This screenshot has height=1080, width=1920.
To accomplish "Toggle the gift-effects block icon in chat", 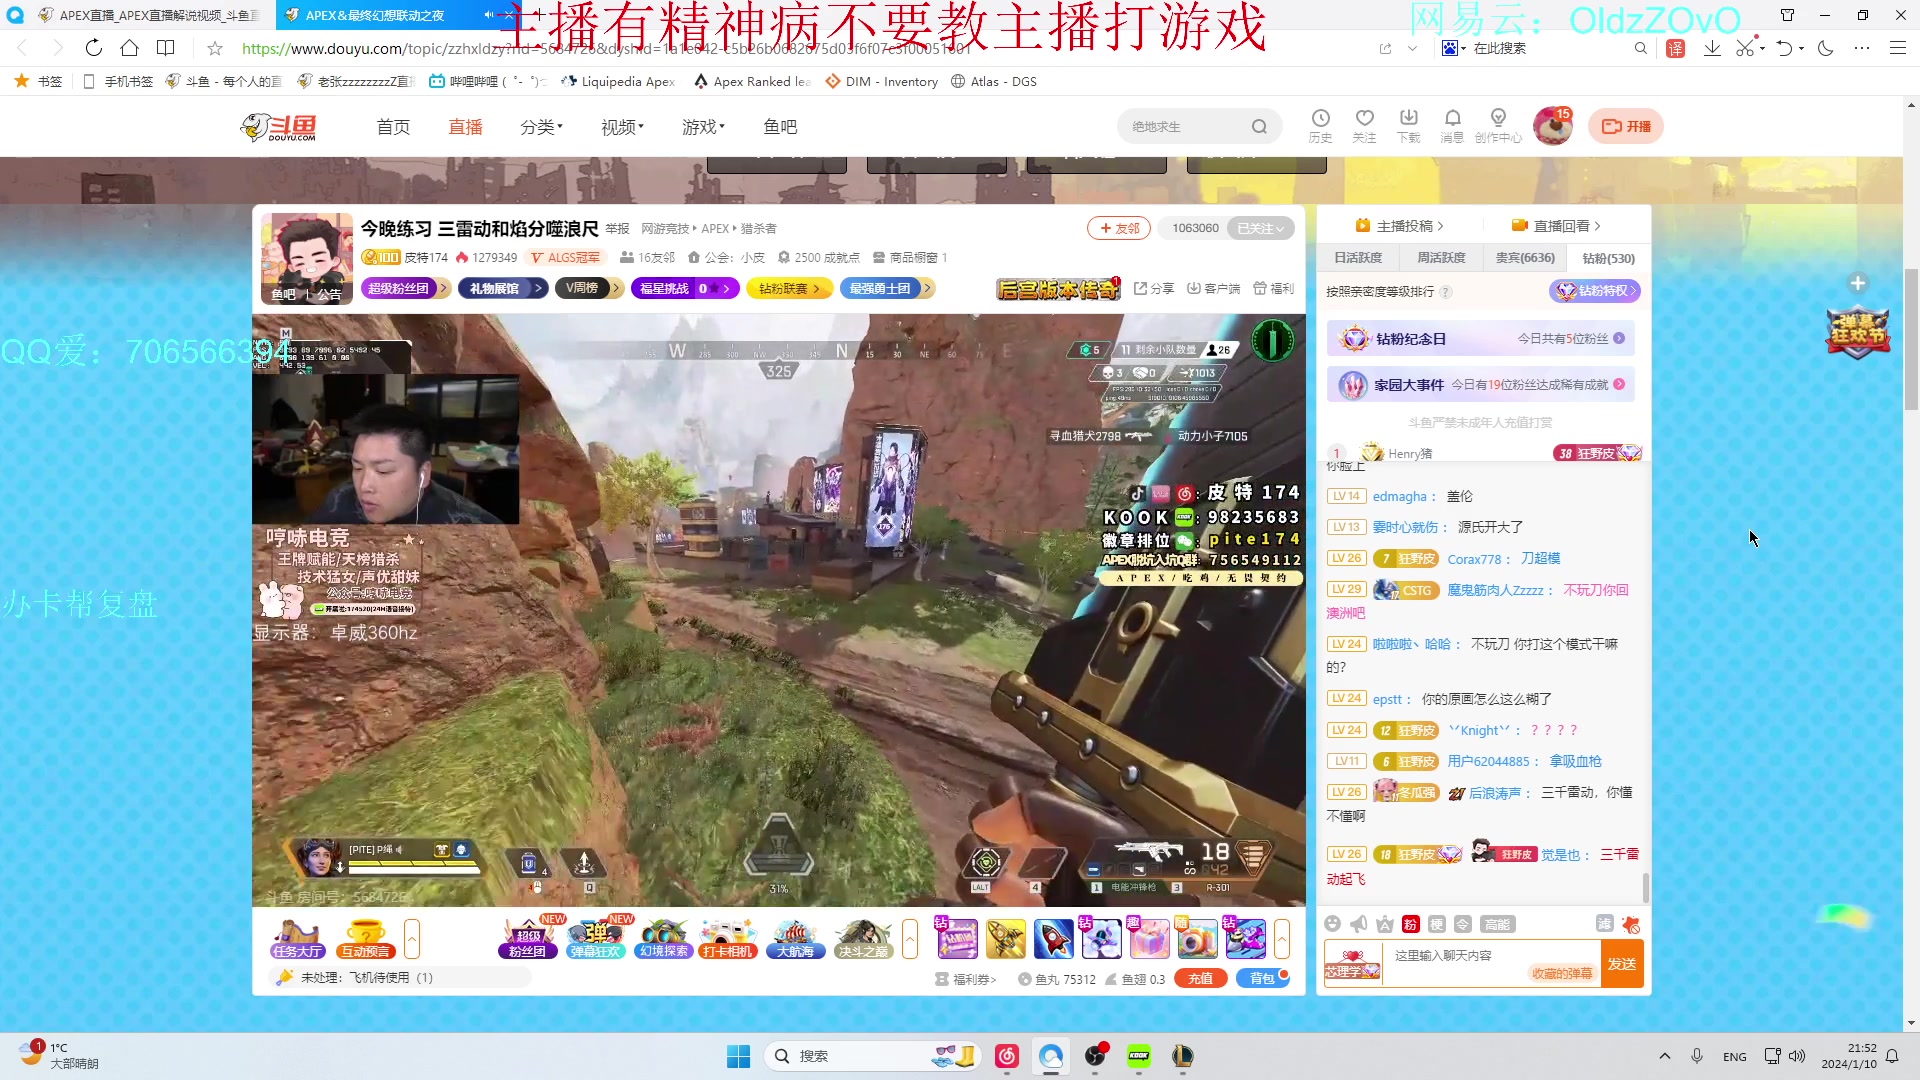I will 1631,924.
